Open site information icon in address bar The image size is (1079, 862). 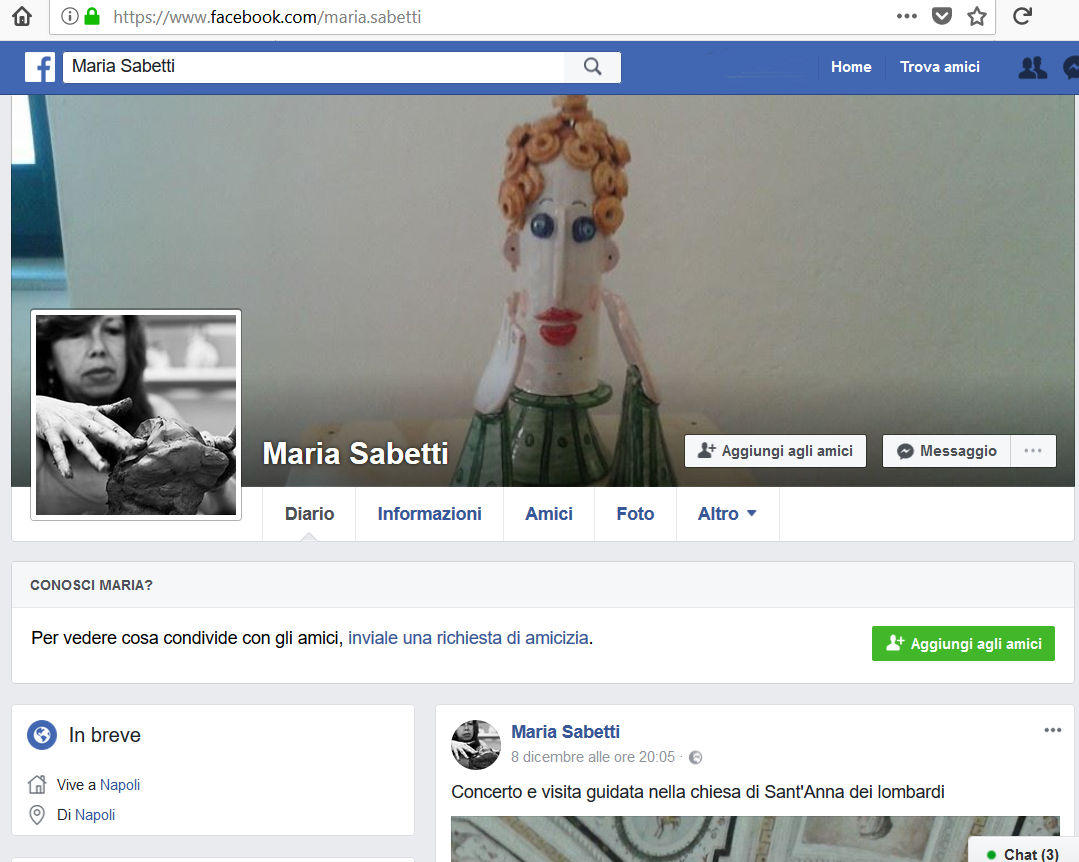pyautogui.click(x=70, y=16)
